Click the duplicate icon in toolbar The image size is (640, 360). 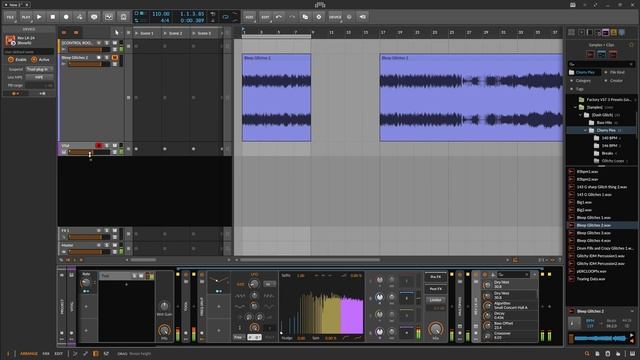coord(305,17)
